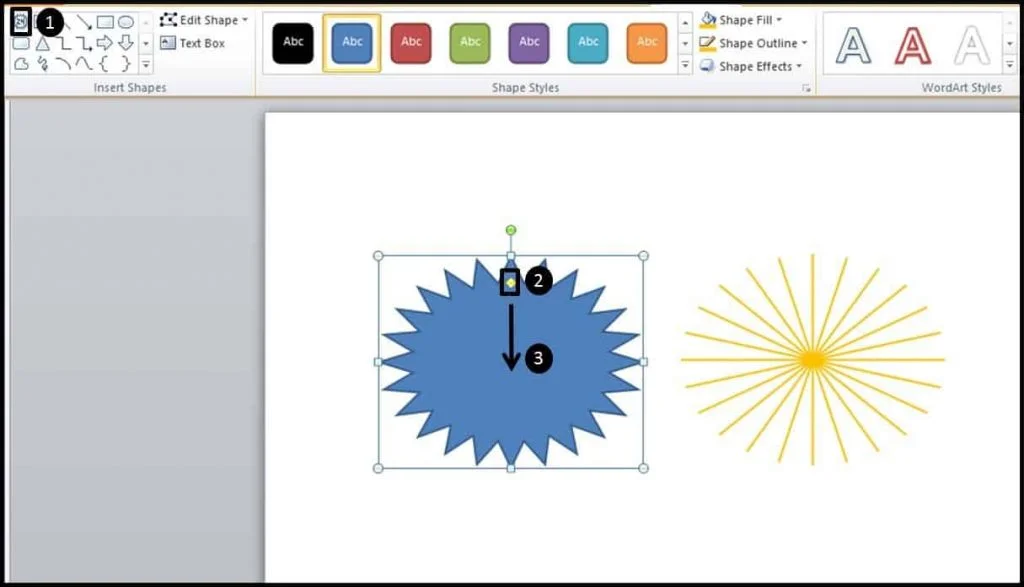Image resolution: width=1024 pixels, height=587 pixels.
Task: Apply the purple Abc shape style
Action: coord(529,43)
